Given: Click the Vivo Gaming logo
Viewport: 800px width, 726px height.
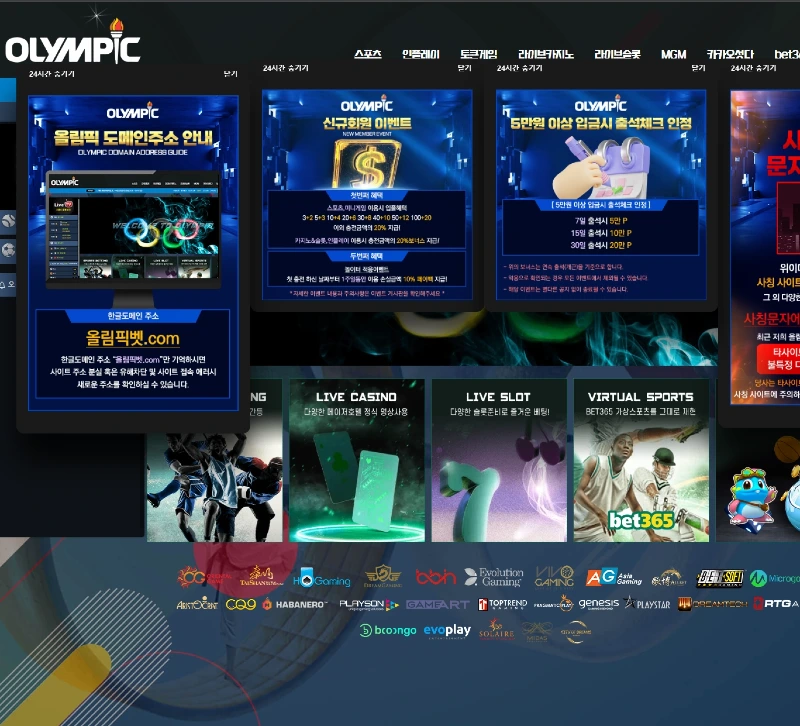Looking at the screenshot, I should coord(555,577).
